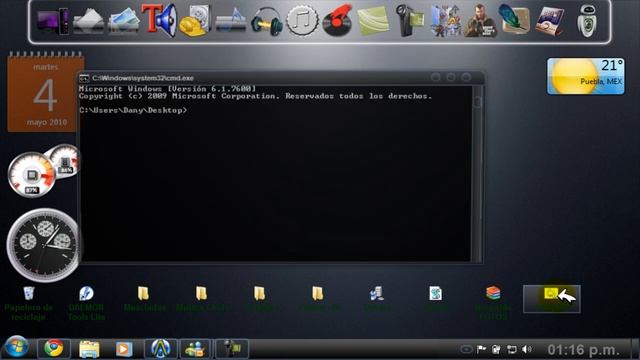Click the Action Center flag tray icon

[482, 349]
